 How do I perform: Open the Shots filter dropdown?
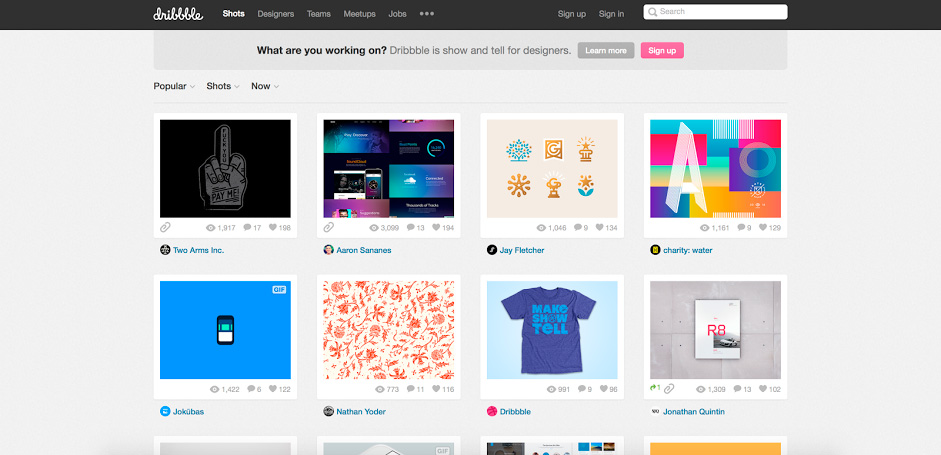coord(223,86)
